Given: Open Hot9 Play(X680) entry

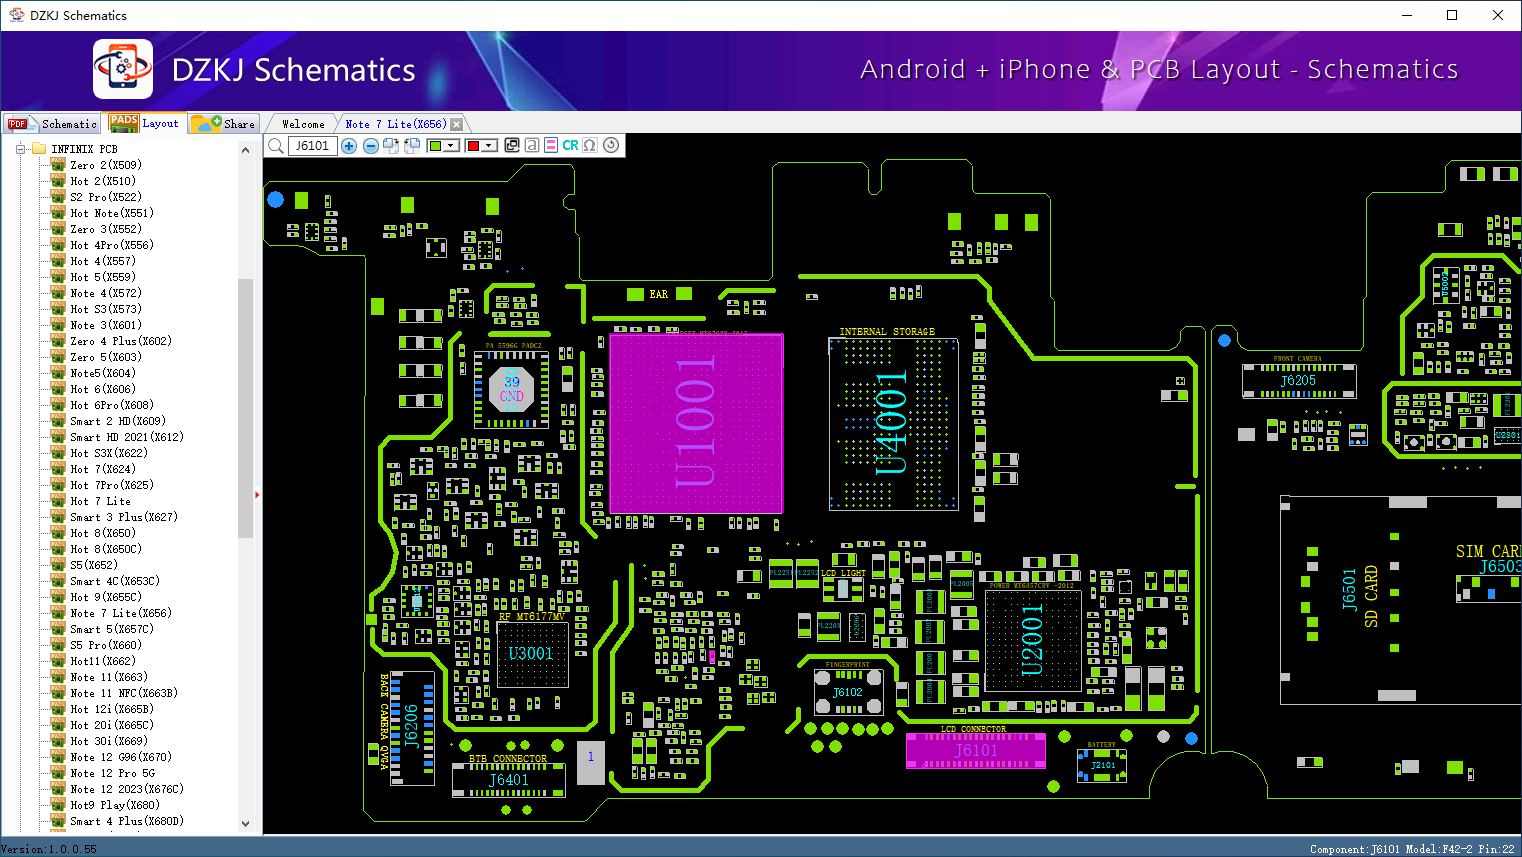Looking at the screenshot, I should (115, 805).
